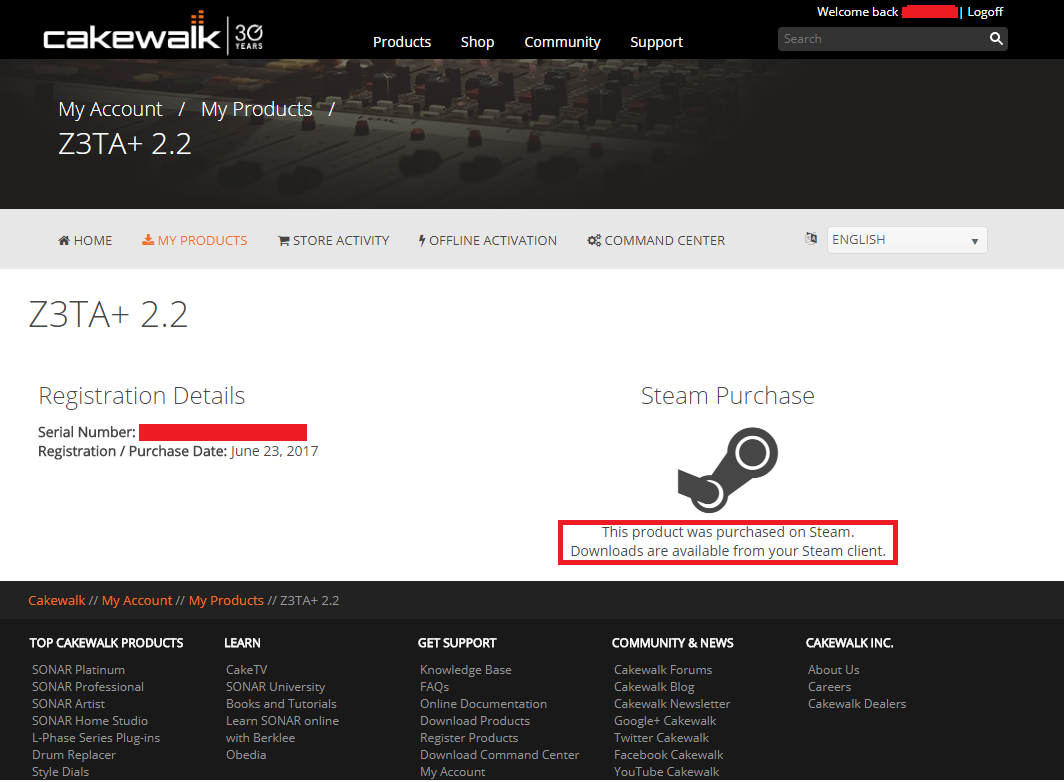The image size is (1064, 782).
Task: Open the Twitter Cakewalk link
Action: click(662, 737)
